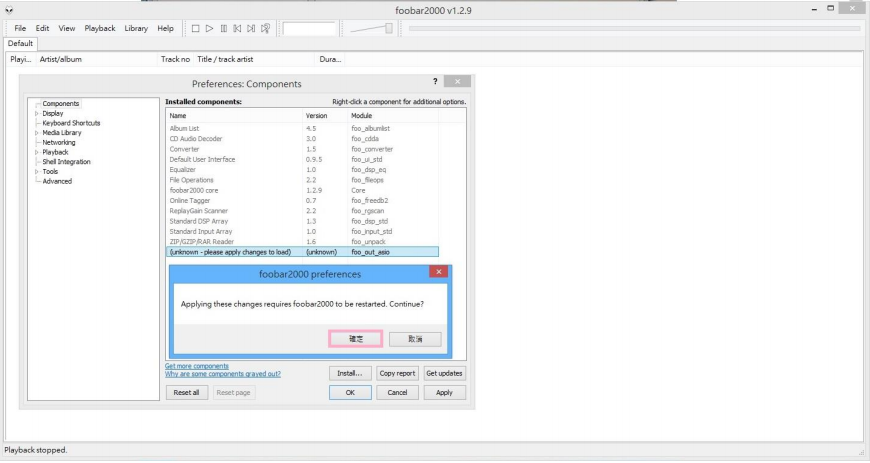Select the ReplayGain Scanner component row
The width and height of the screenshot is (870, 463).
coord(302,211)
